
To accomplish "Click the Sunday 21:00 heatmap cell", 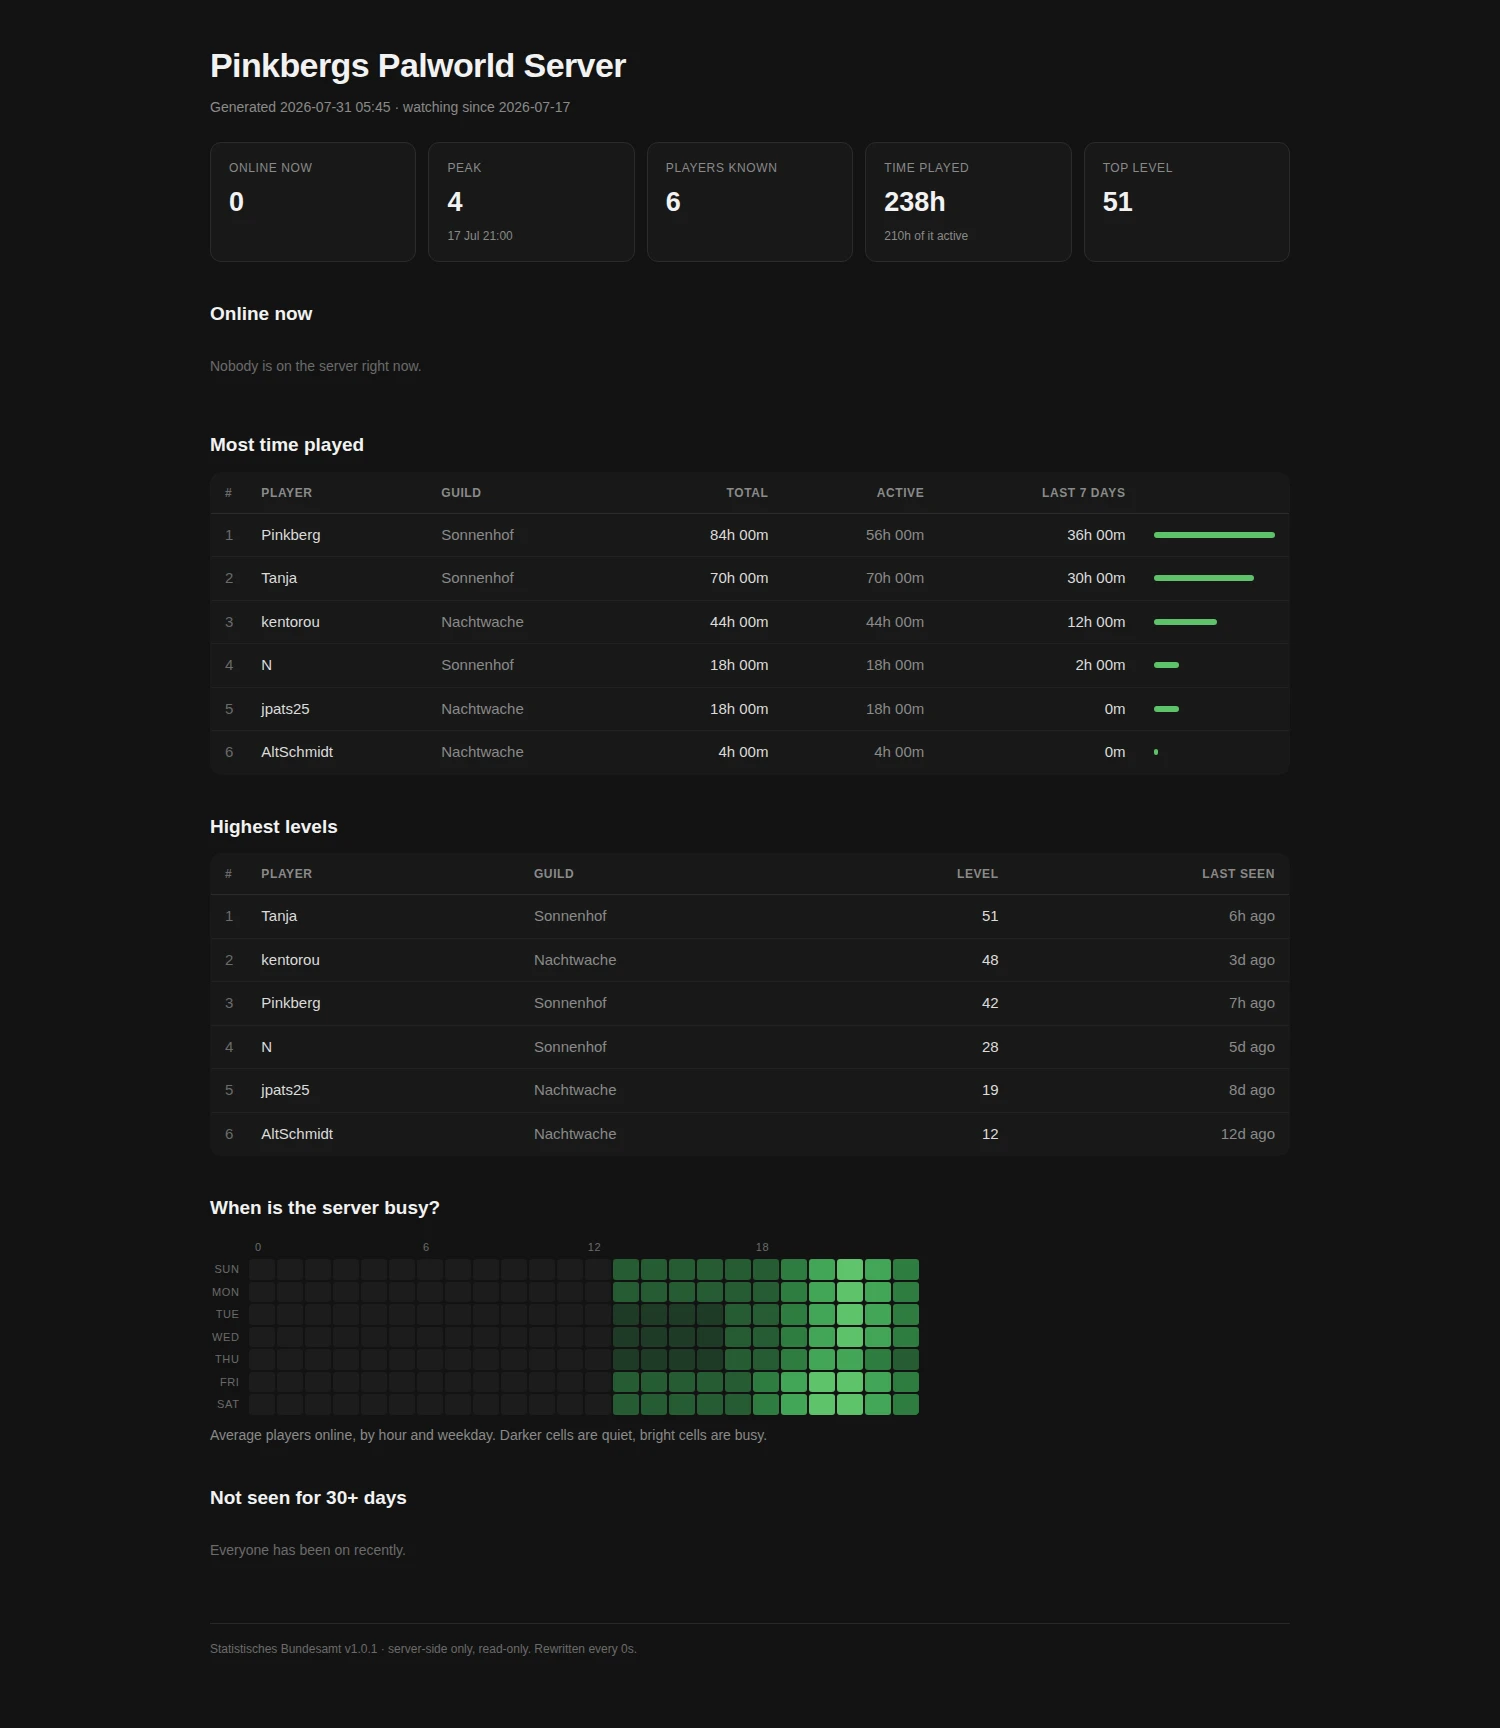I will [x=850, y=1270].
